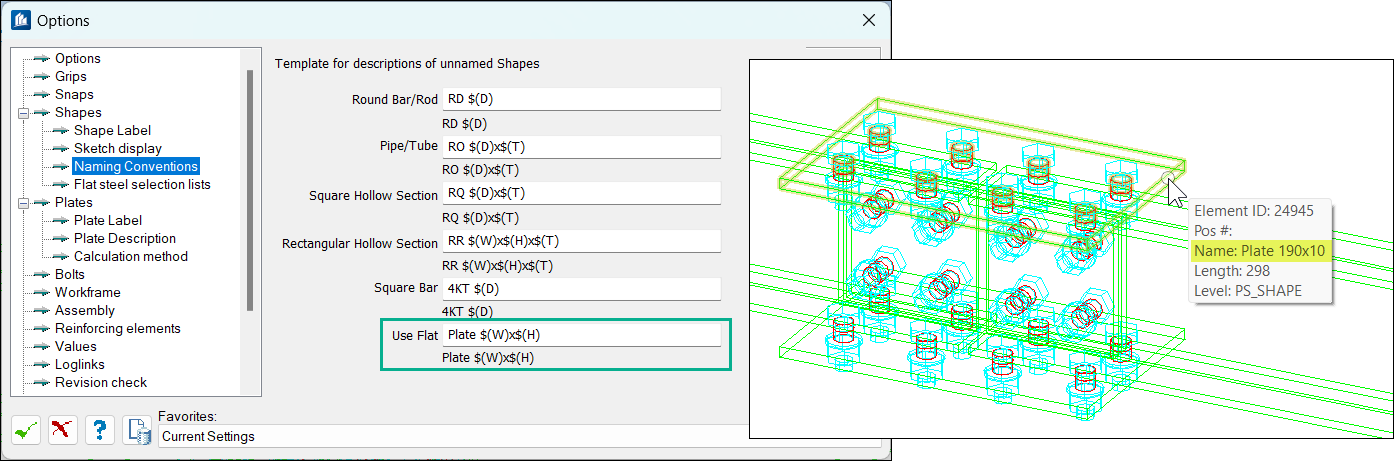Select Options in the tree
The image size is (1394, 461).
(x=78, y=59)
